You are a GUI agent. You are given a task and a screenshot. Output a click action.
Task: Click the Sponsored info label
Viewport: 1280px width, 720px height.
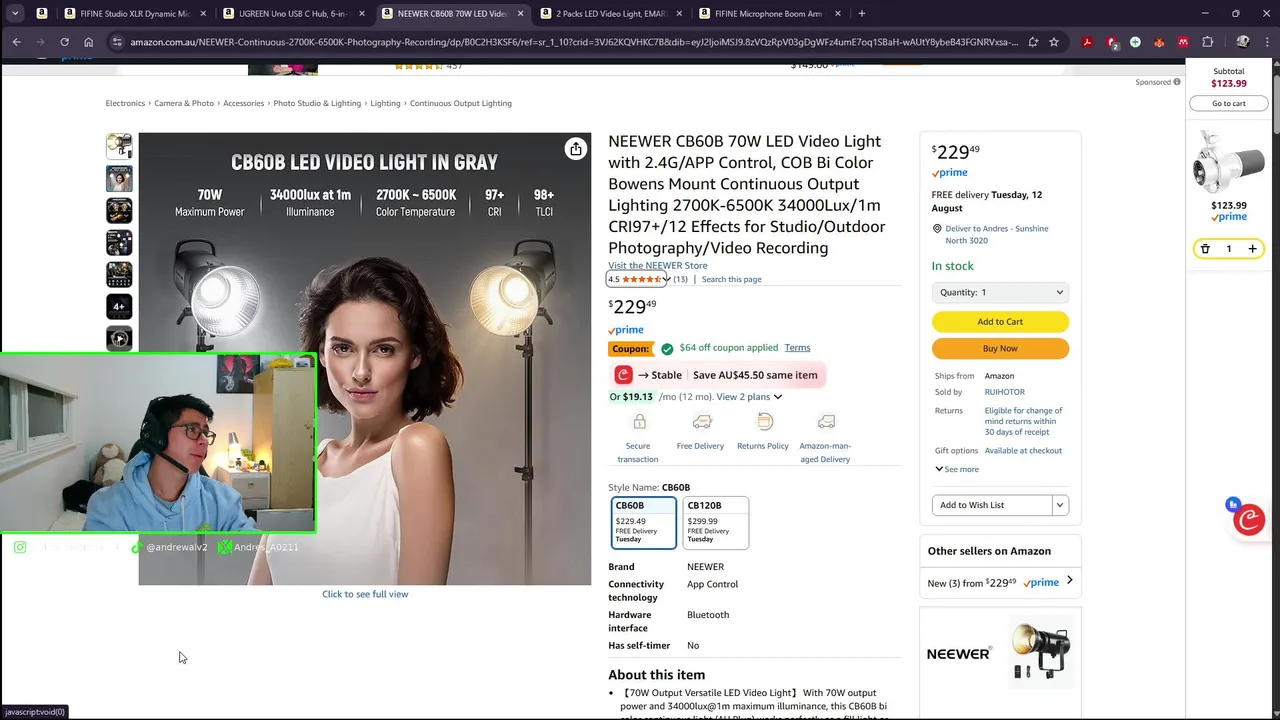tap(1157, 82)
